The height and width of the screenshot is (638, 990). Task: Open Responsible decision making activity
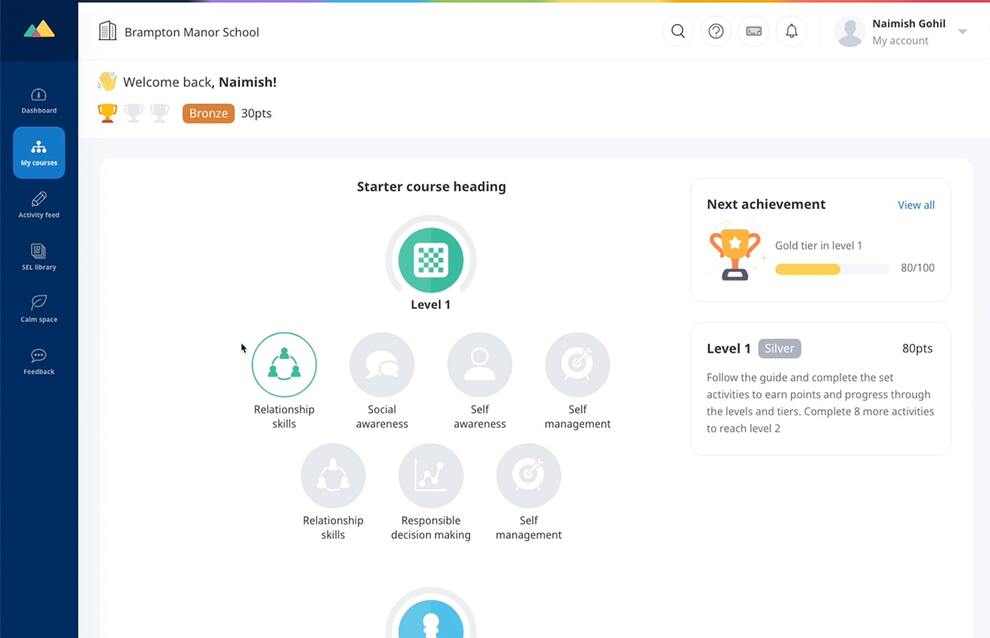431,476
